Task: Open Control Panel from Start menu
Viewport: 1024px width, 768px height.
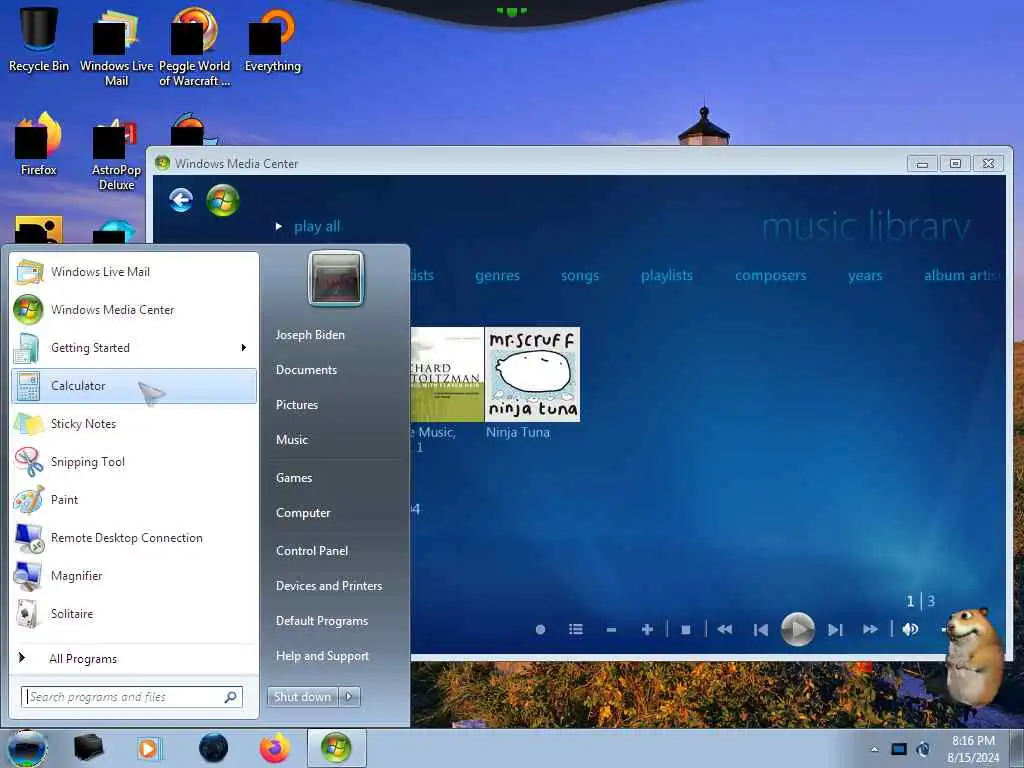Action: (312, 551)
